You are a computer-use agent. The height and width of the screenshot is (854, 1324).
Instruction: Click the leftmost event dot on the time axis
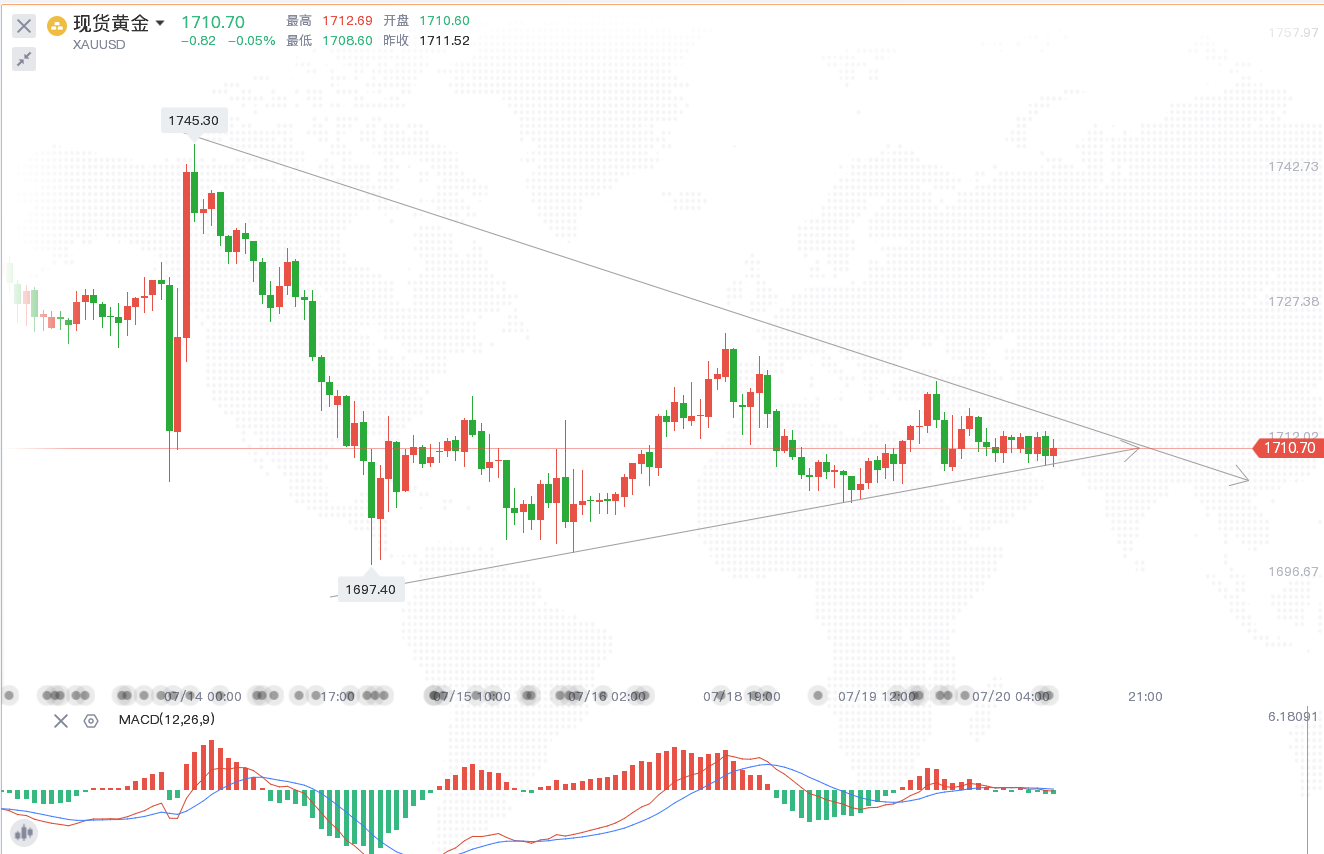pyautogui.click(x=9, y=694)
